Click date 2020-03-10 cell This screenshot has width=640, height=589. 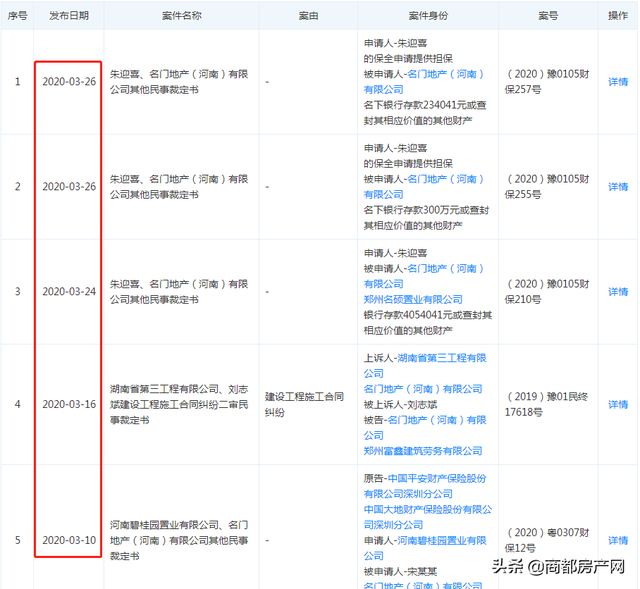[x=69, y=540]
